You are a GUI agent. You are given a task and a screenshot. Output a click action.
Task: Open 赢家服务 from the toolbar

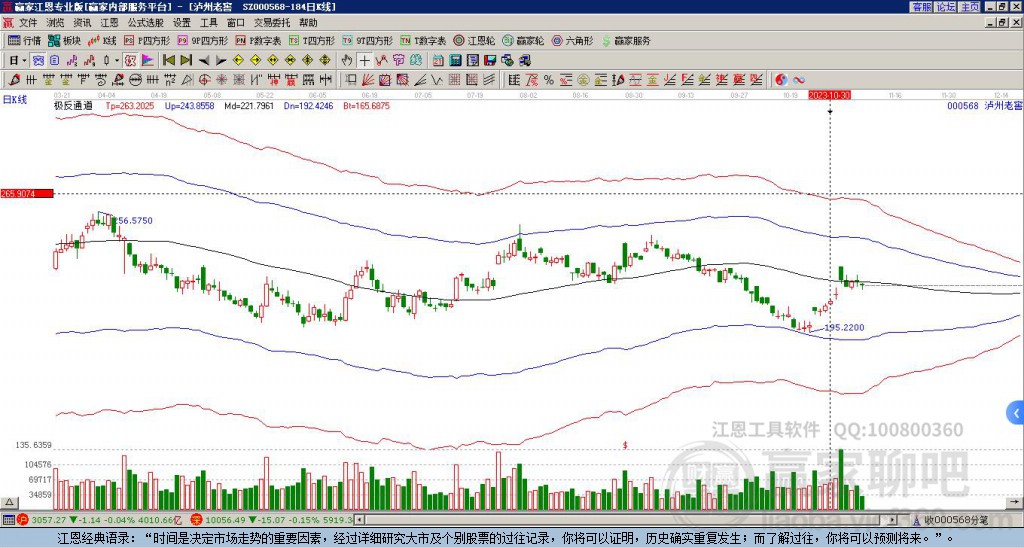626,40
